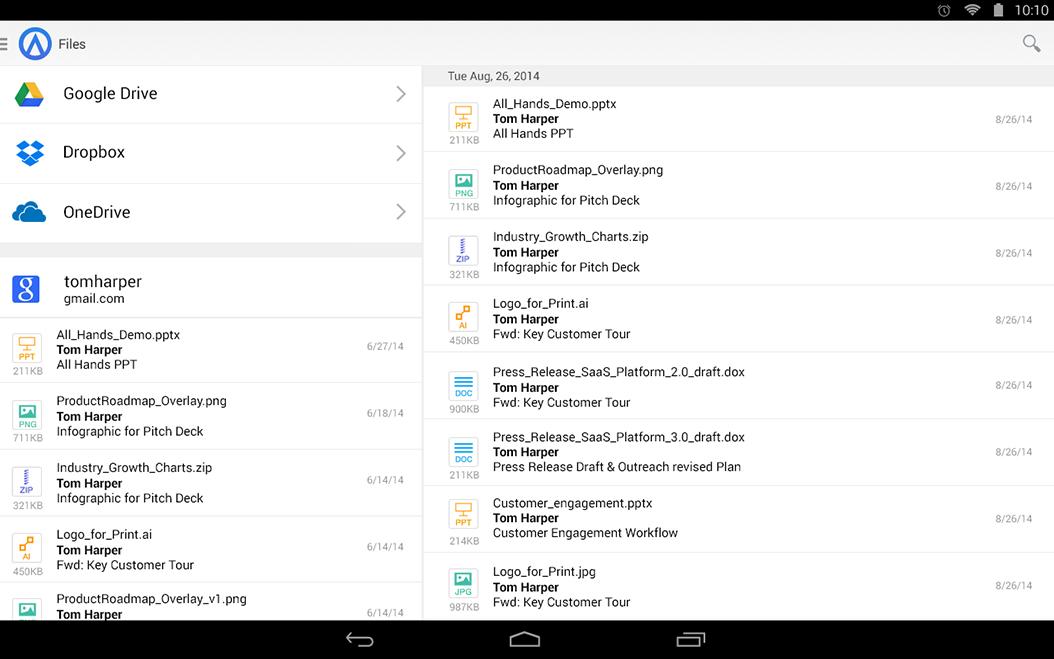Tap the Android home button
The height and width of the screenshot is (659, 1054).
525,639
